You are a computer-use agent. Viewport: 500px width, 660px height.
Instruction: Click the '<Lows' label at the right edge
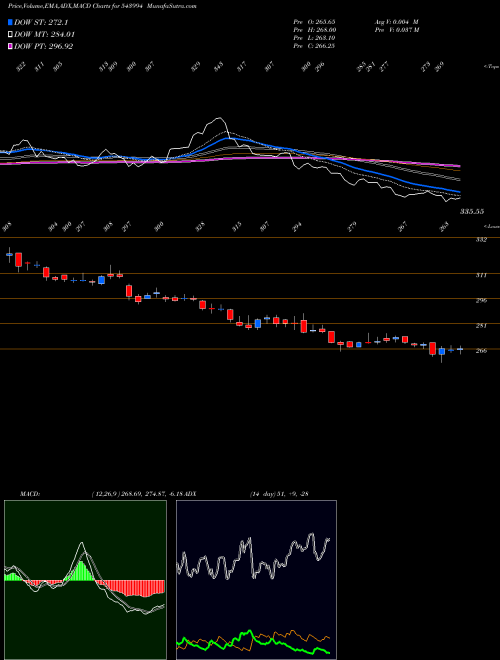492,226
